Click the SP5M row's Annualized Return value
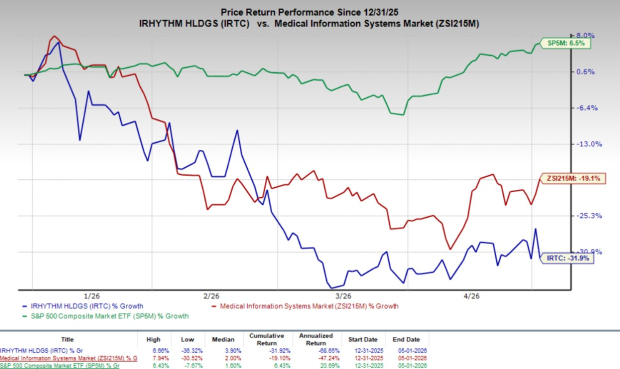Viewport: 620px width, 369px height. pyautogui.click(x=330, y=366)
